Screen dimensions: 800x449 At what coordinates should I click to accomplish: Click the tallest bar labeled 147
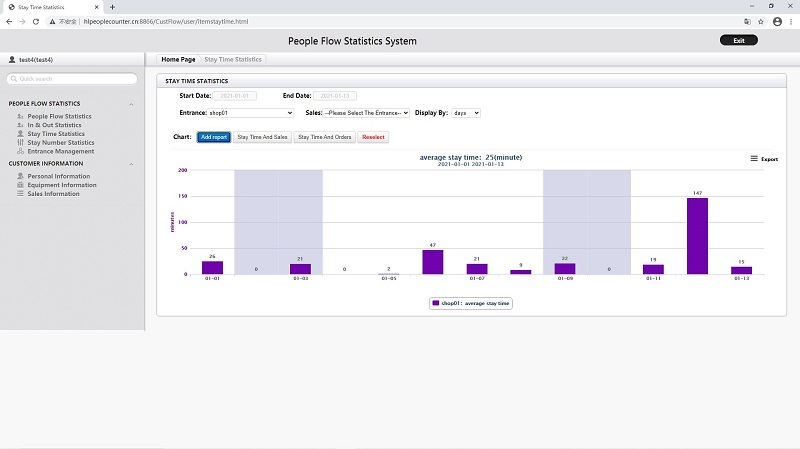pos(697,236)
